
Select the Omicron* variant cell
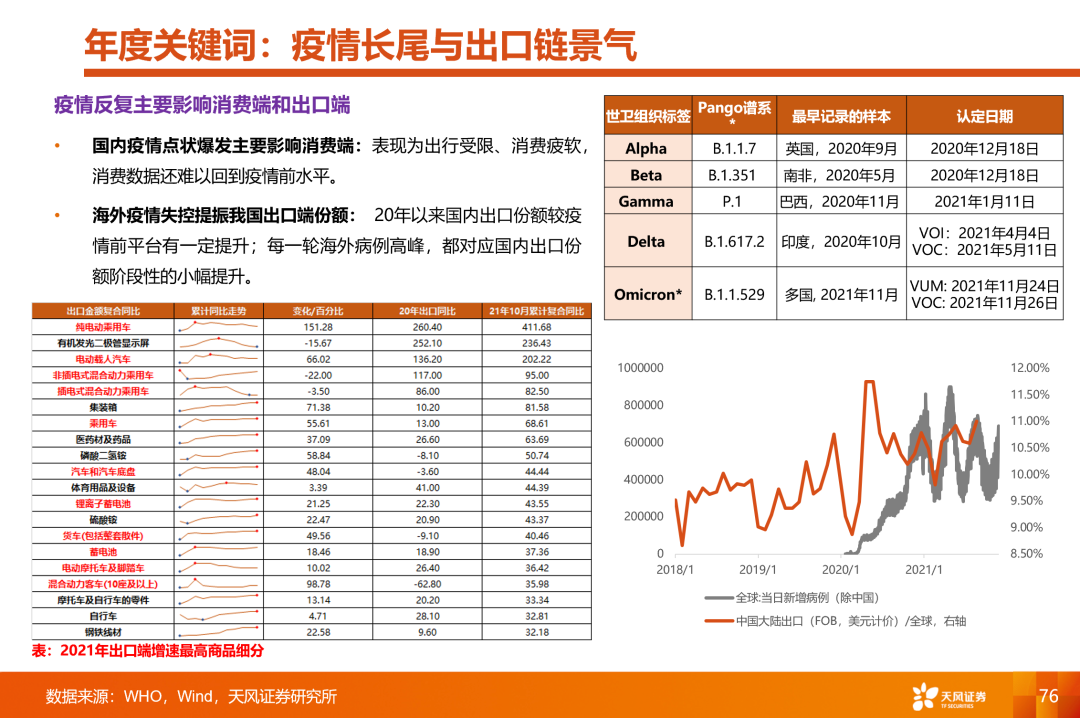click(x=647, y=294)
